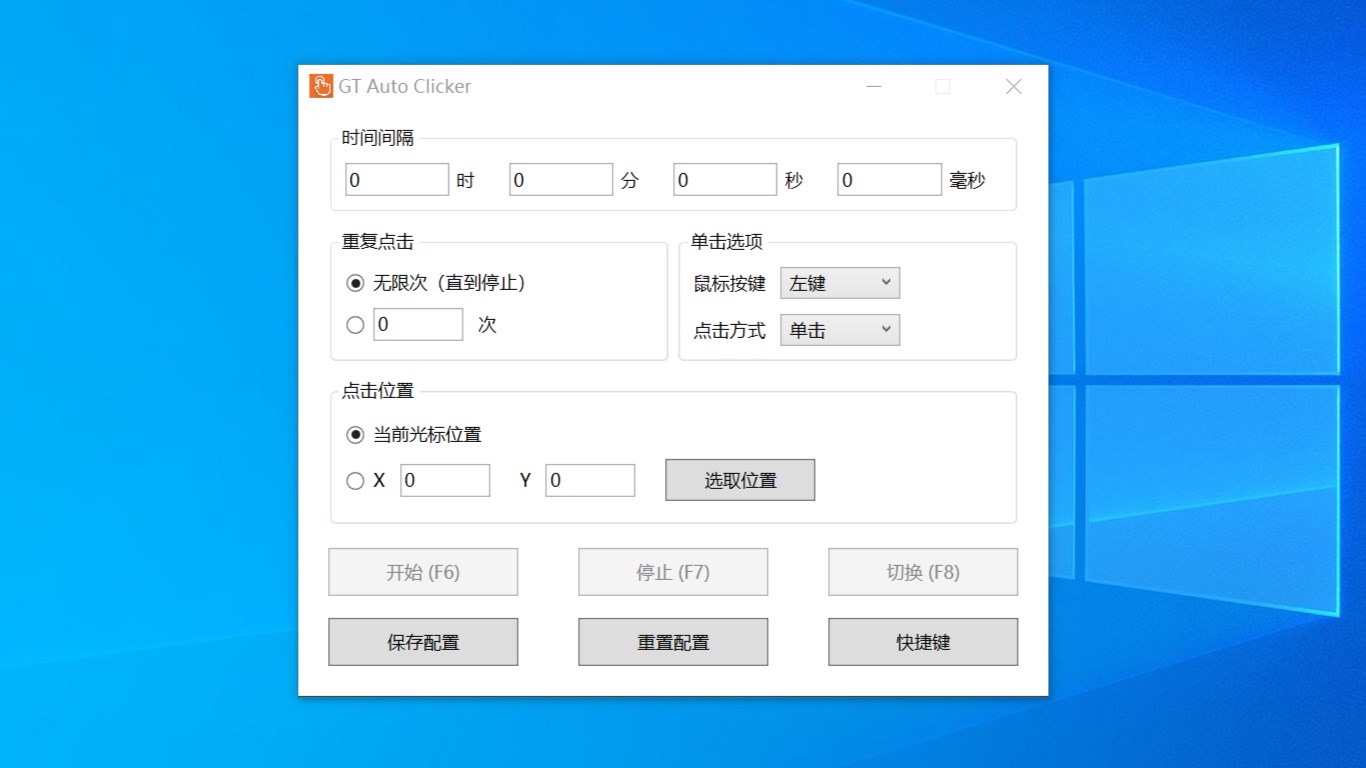1366x768 pixels.
Task: Open the 点击方式 dropdown showing 单击
Action: 839,330
